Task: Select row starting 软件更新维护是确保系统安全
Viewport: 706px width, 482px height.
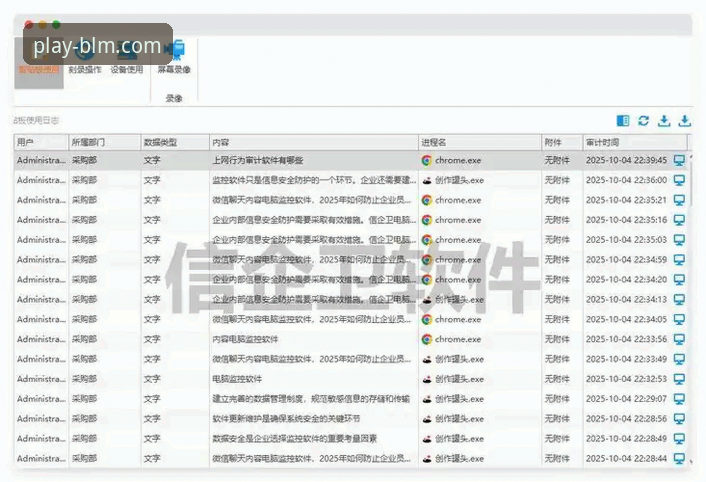Action: point(351,419)
